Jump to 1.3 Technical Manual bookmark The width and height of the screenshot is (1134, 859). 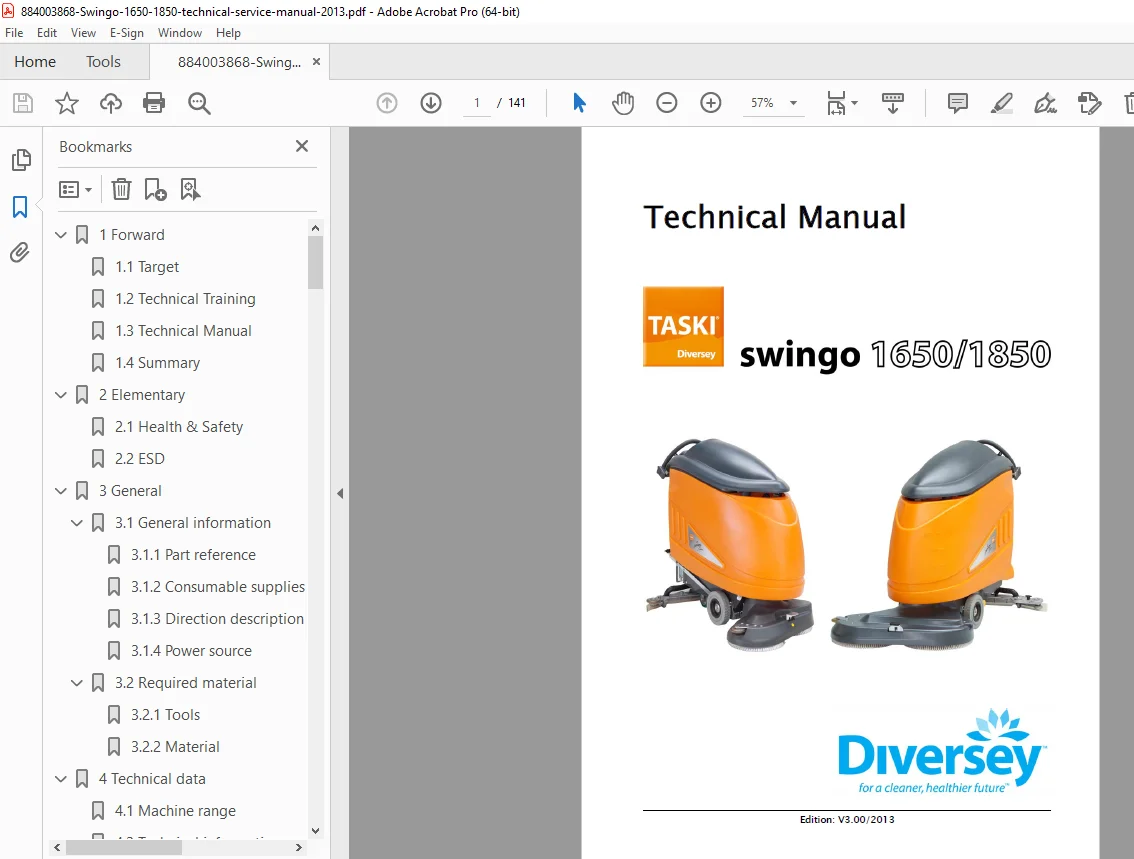click(x=183, y=330)
